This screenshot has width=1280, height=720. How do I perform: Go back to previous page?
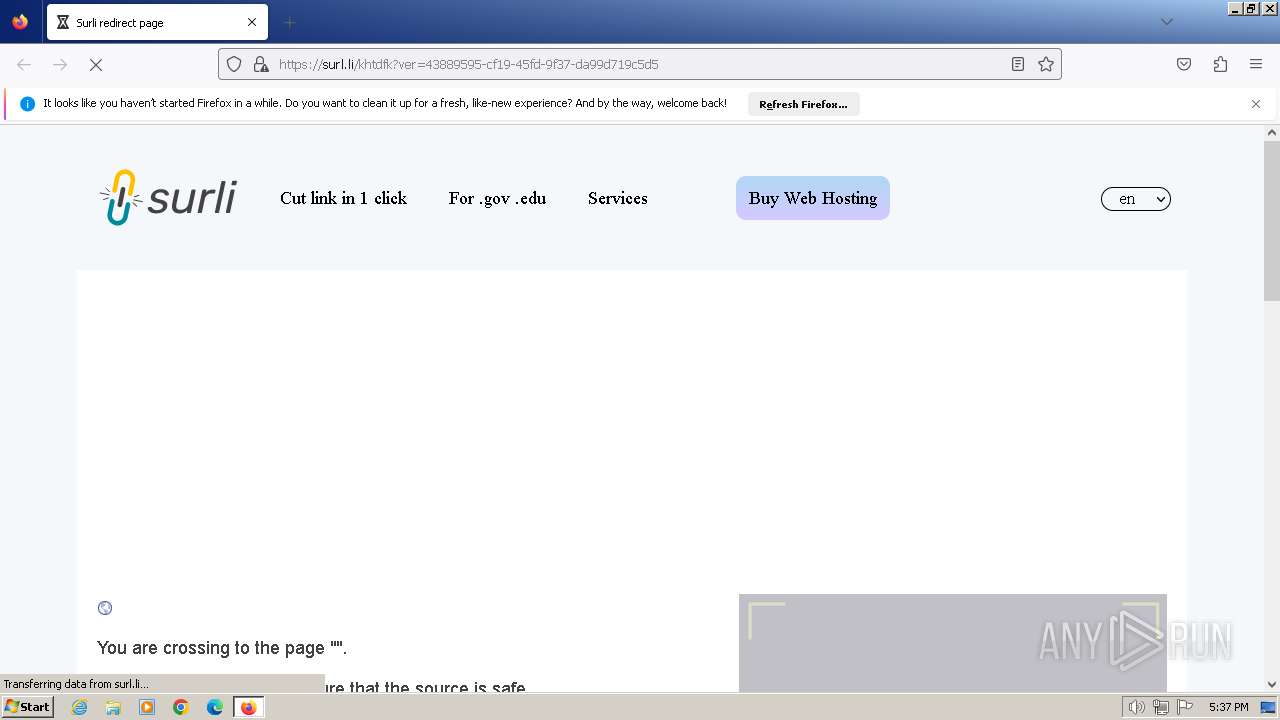[24, 64]
